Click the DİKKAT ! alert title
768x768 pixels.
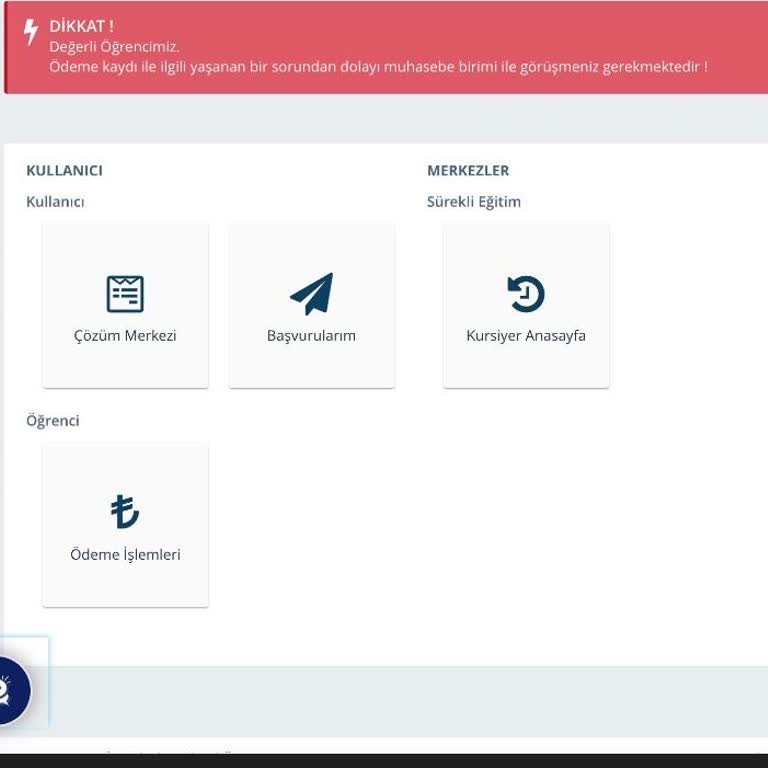point(81,26)
